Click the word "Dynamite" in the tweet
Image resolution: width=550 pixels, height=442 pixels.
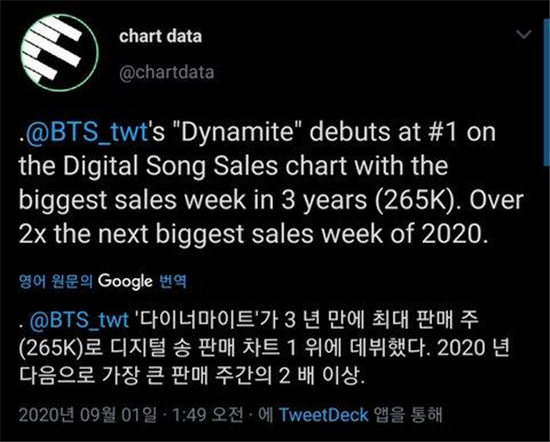236,132
